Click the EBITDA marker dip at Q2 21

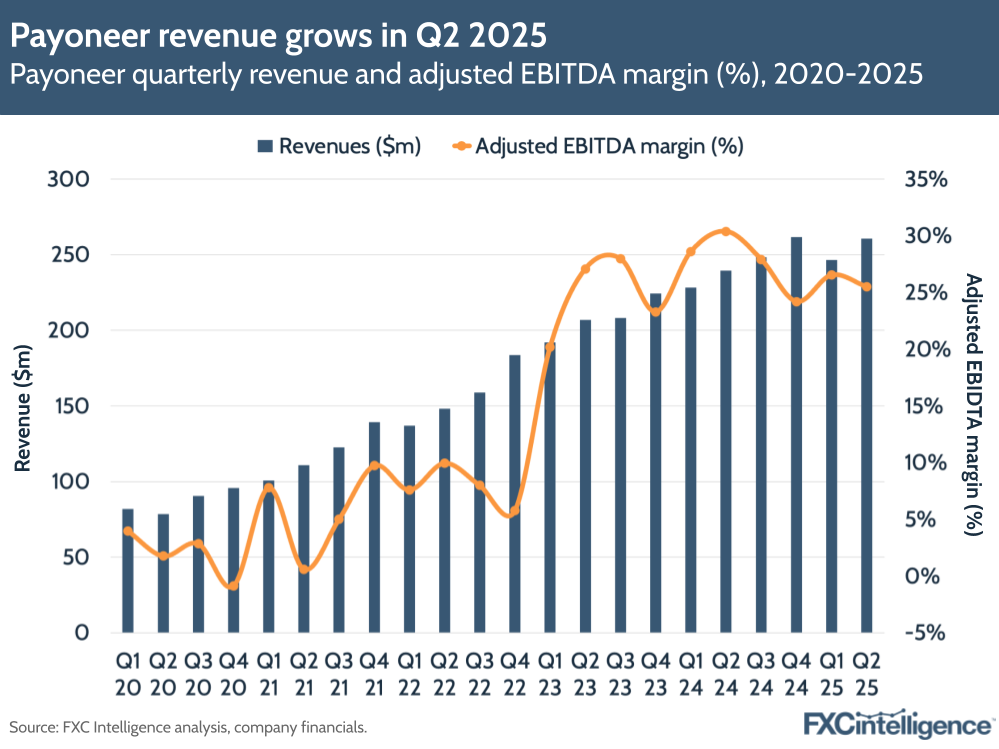304,570
